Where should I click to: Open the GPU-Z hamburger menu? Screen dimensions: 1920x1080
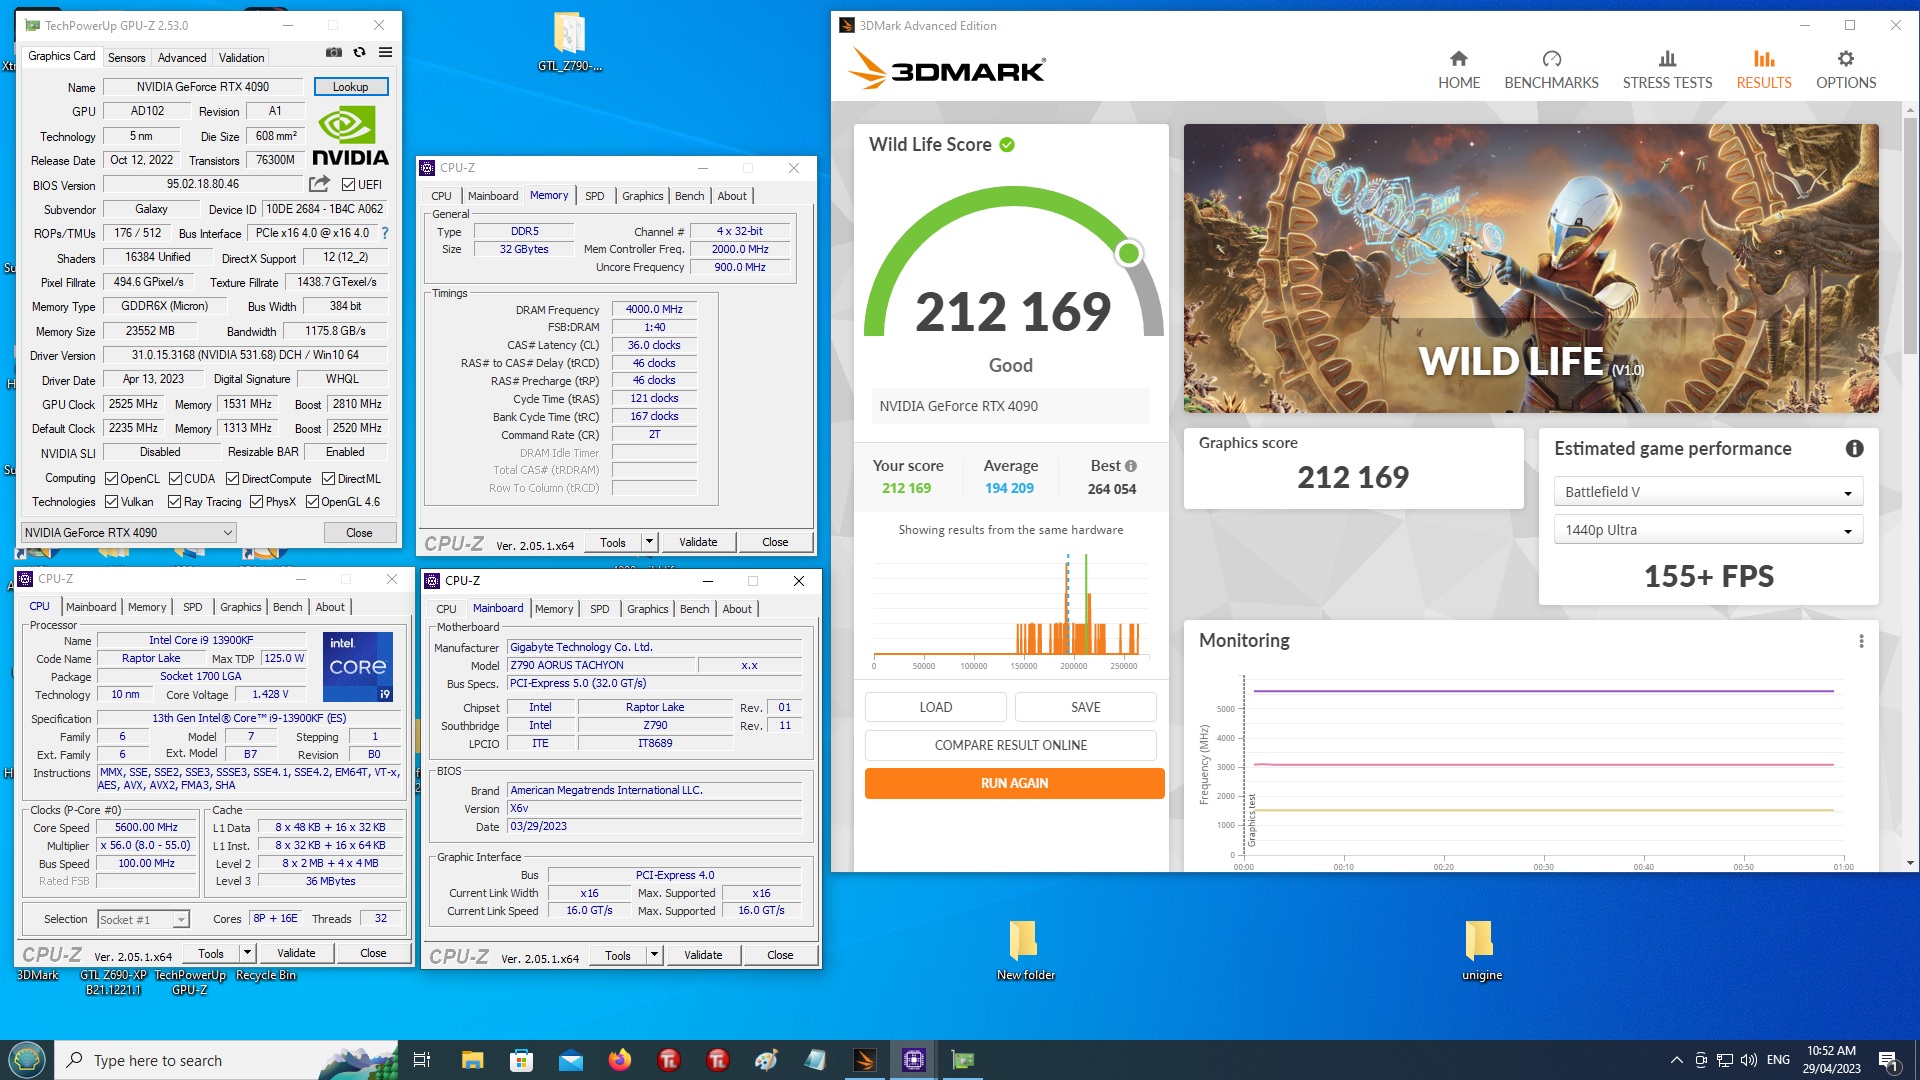385,53
